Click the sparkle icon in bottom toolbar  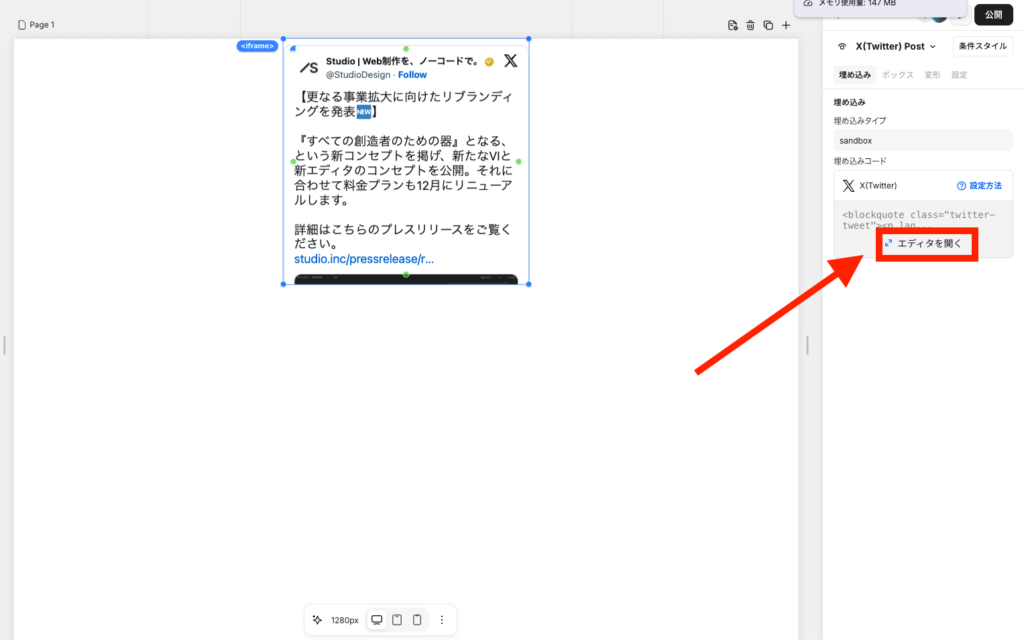coord(317,620)
